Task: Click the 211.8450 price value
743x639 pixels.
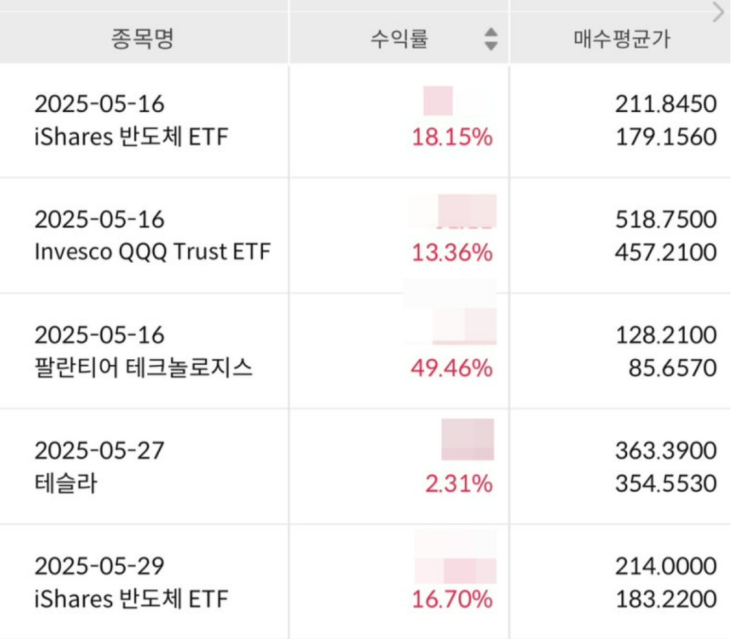Action: pyautogui.click(x=666, y=104)
